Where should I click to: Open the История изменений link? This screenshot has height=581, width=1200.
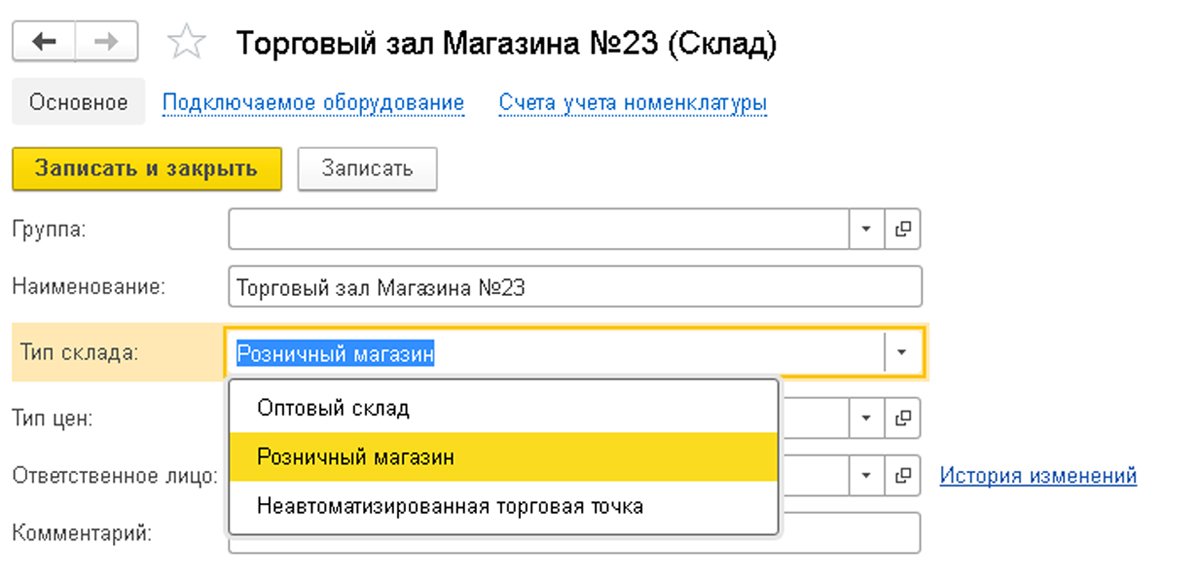[1038, 476]
